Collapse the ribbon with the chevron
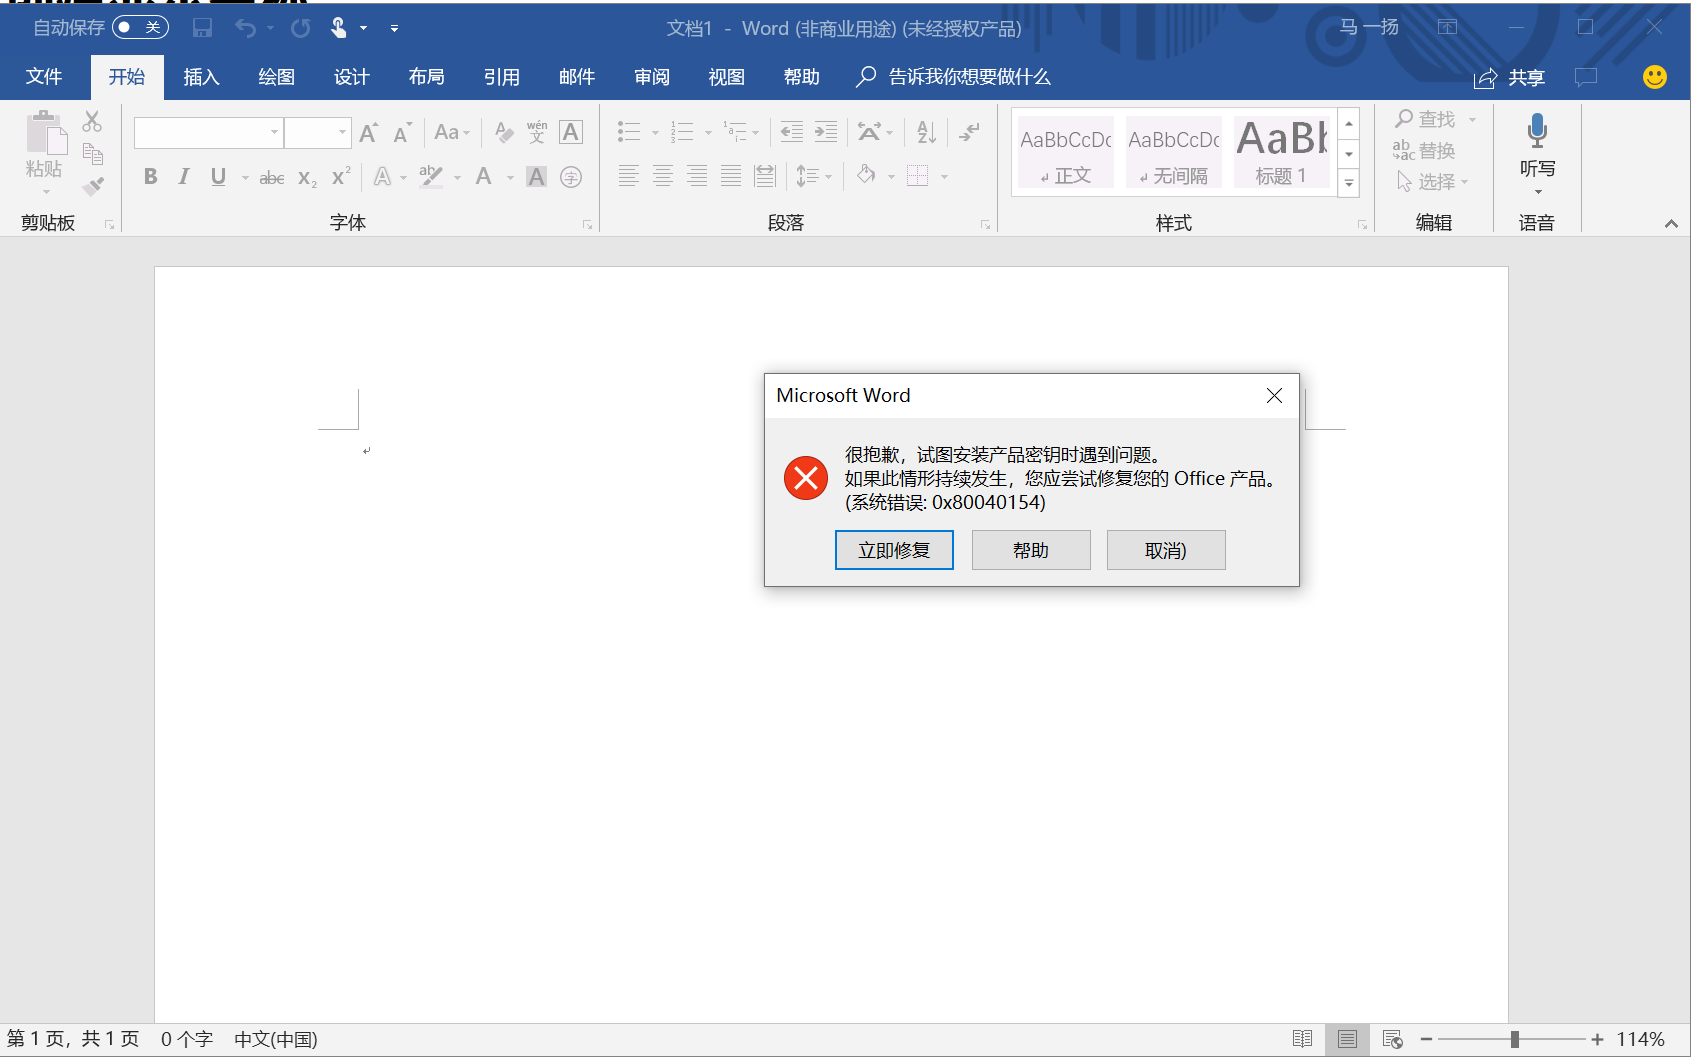The image size is (1691, 1057). click(x=1671, y=224)
